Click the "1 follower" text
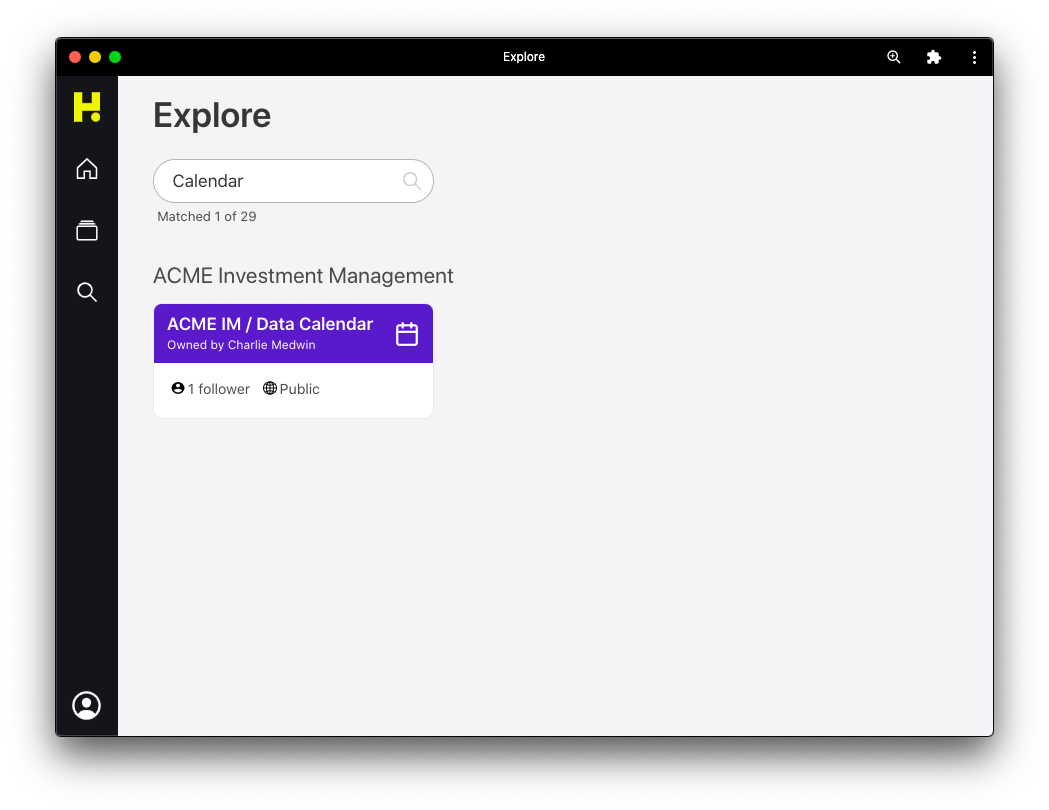The image size is (1049, 810). pos(219,389)
